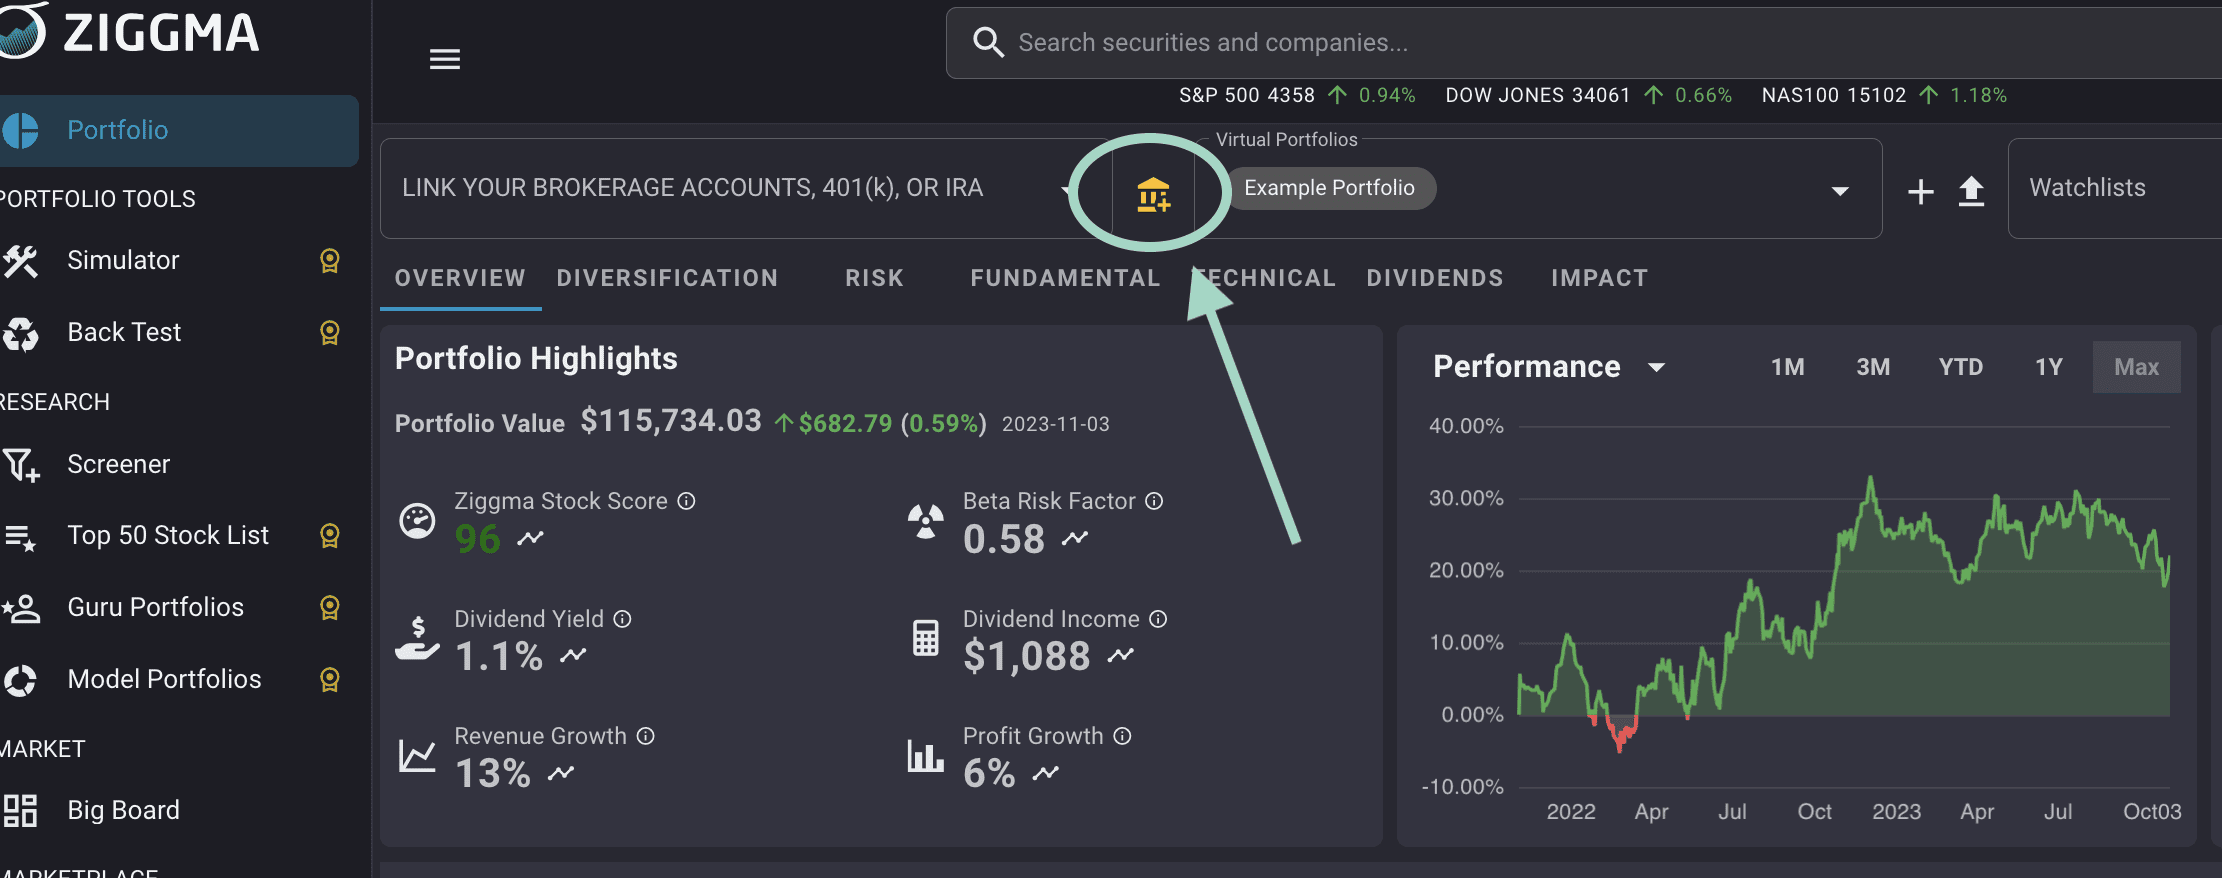Open Dividend Income trend icon
Image resolution: width=2222 pixels, height=878 pixels.
tap(1121, 656)
